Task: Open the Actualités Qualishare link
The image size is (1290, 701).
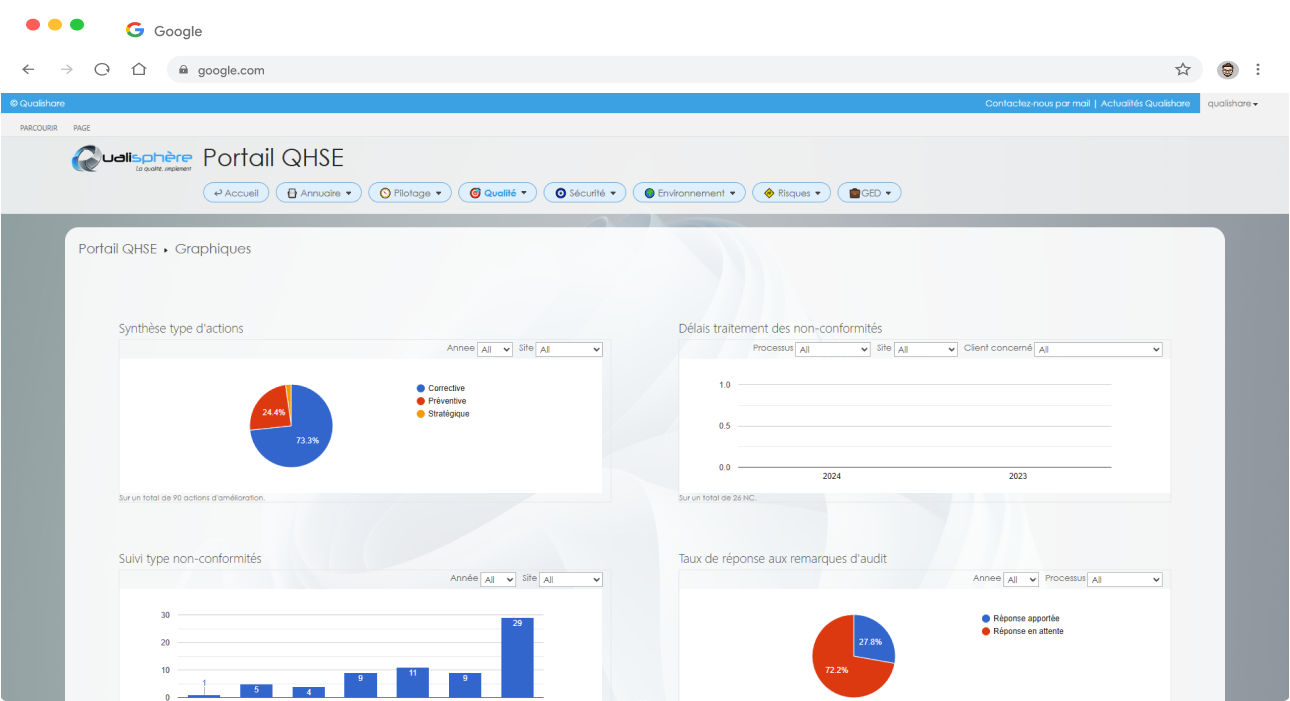Action: pos(1145,103)
